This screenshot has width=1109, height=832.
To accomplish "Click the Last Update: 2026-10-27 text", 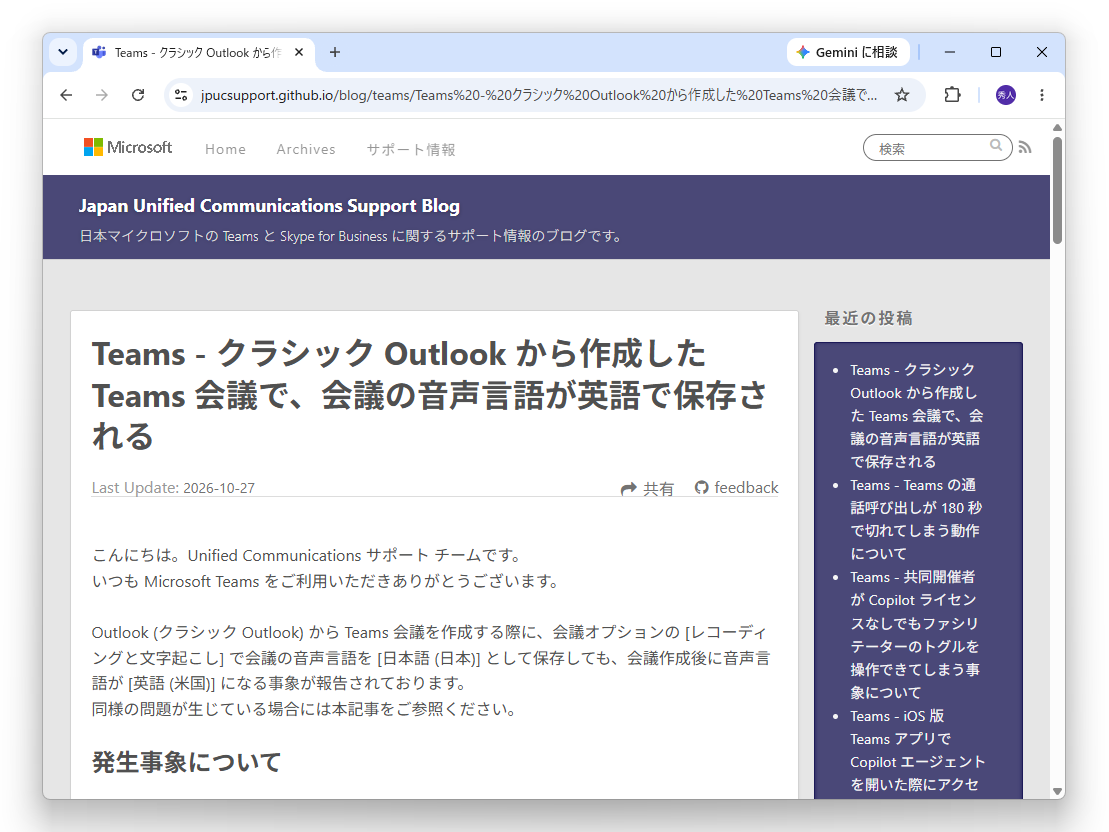I will [173, 488].
